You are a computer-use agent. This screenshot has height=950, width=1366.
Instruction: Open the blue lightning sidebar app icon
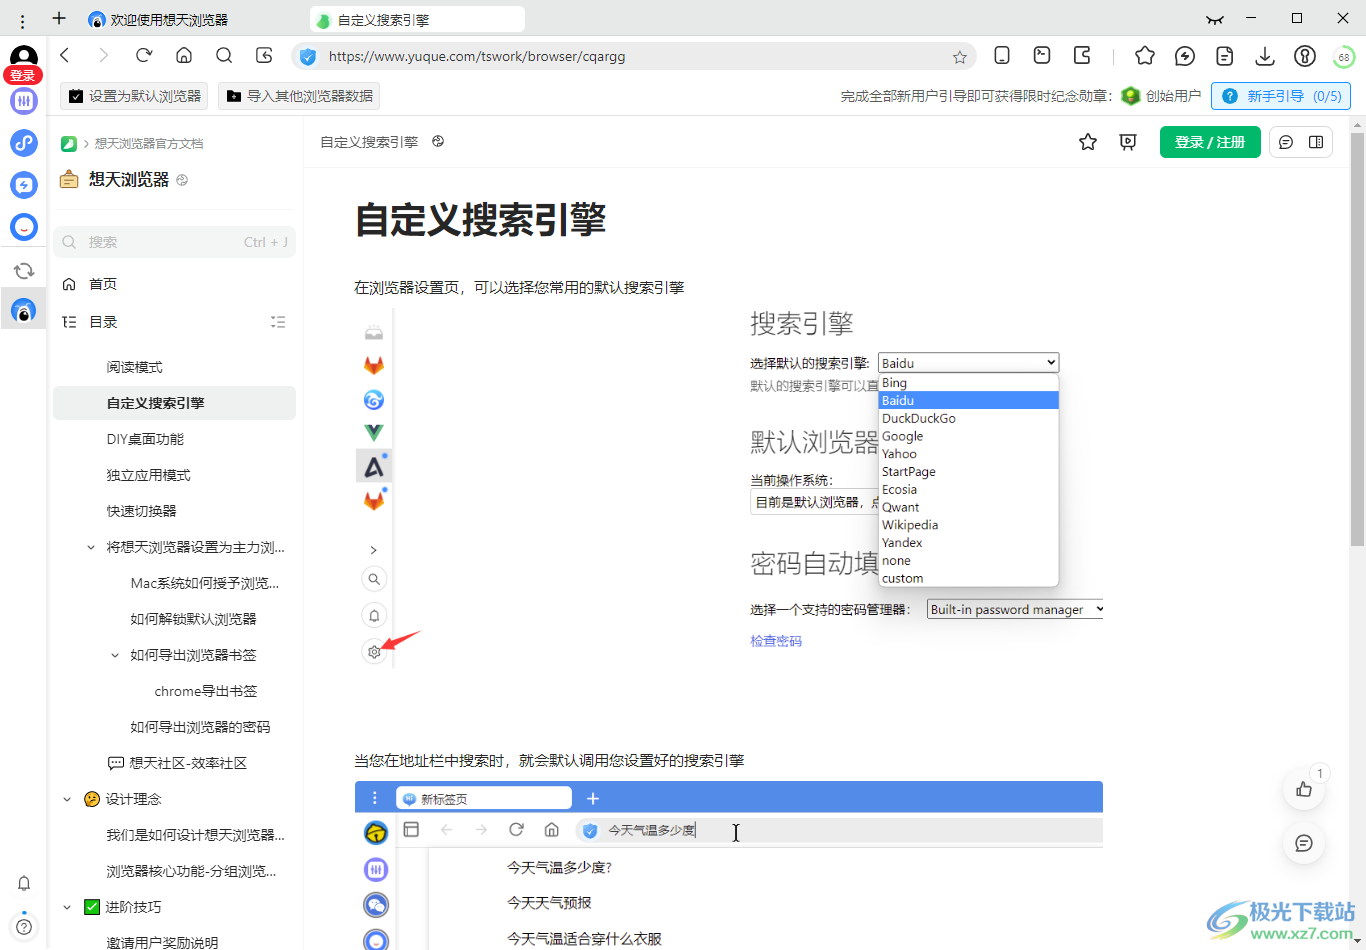[24, 184]
